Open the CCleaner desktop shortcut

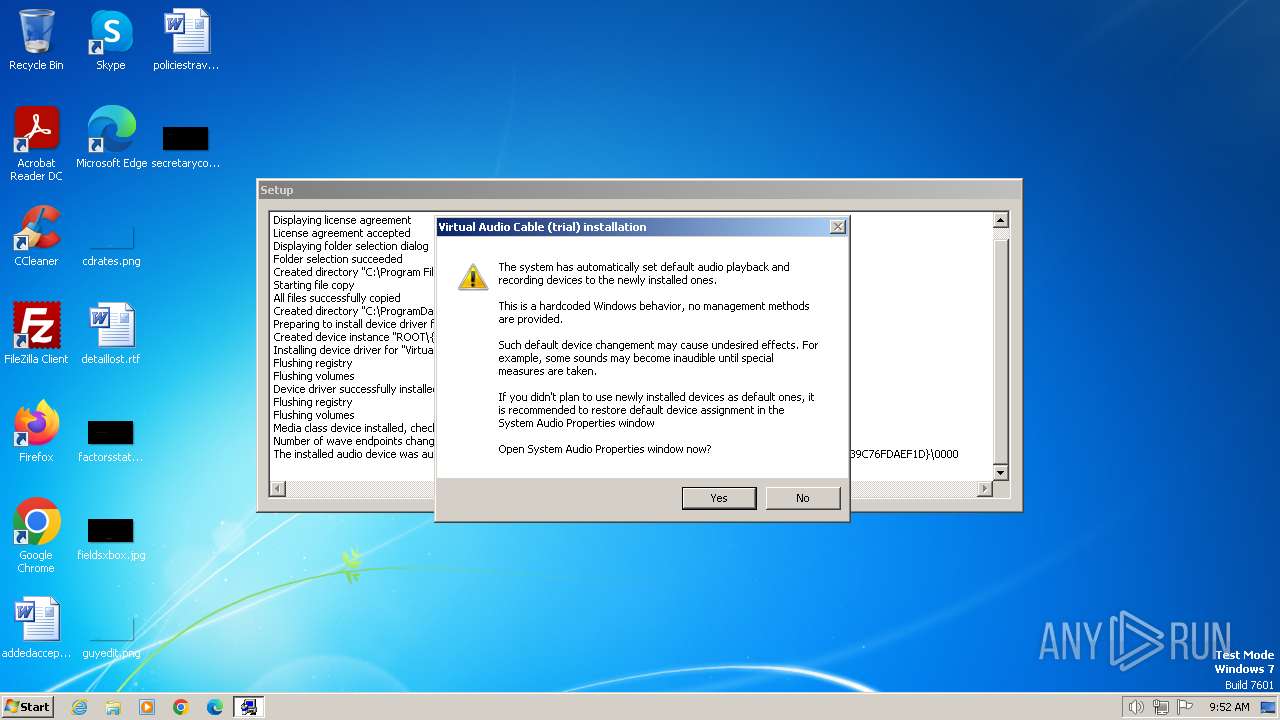pyautogui.click(x=36, y=236)
